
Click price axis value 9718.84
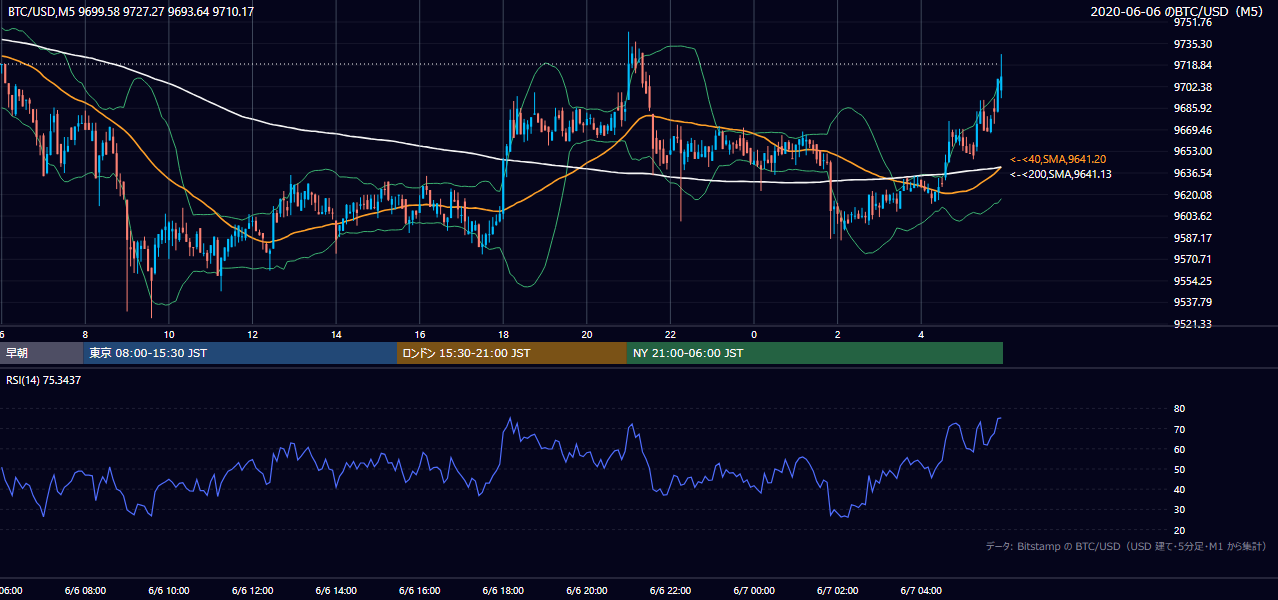click(x=1192, y=65)
